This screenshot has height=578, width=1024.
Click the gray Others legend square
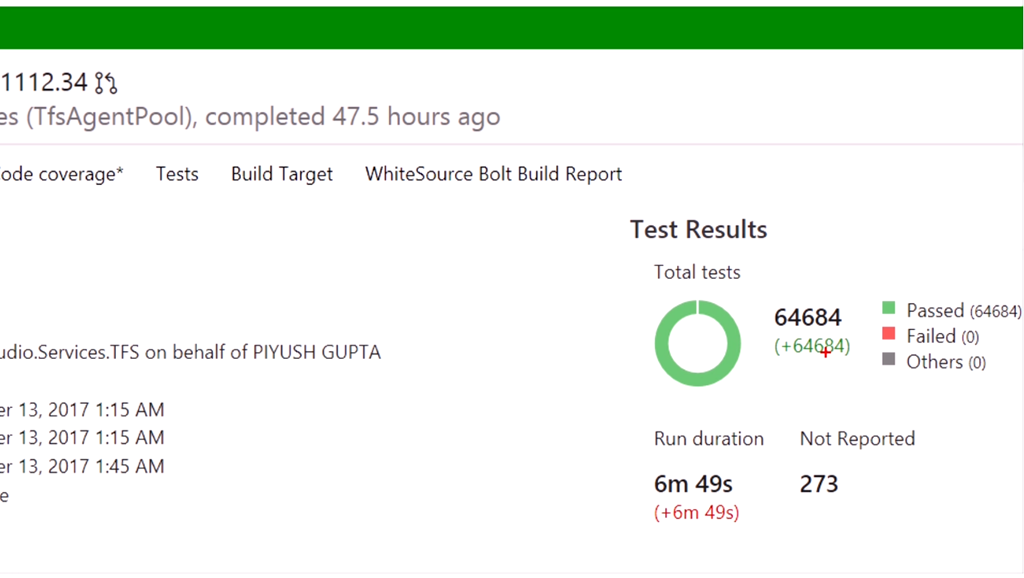[889, 360]
